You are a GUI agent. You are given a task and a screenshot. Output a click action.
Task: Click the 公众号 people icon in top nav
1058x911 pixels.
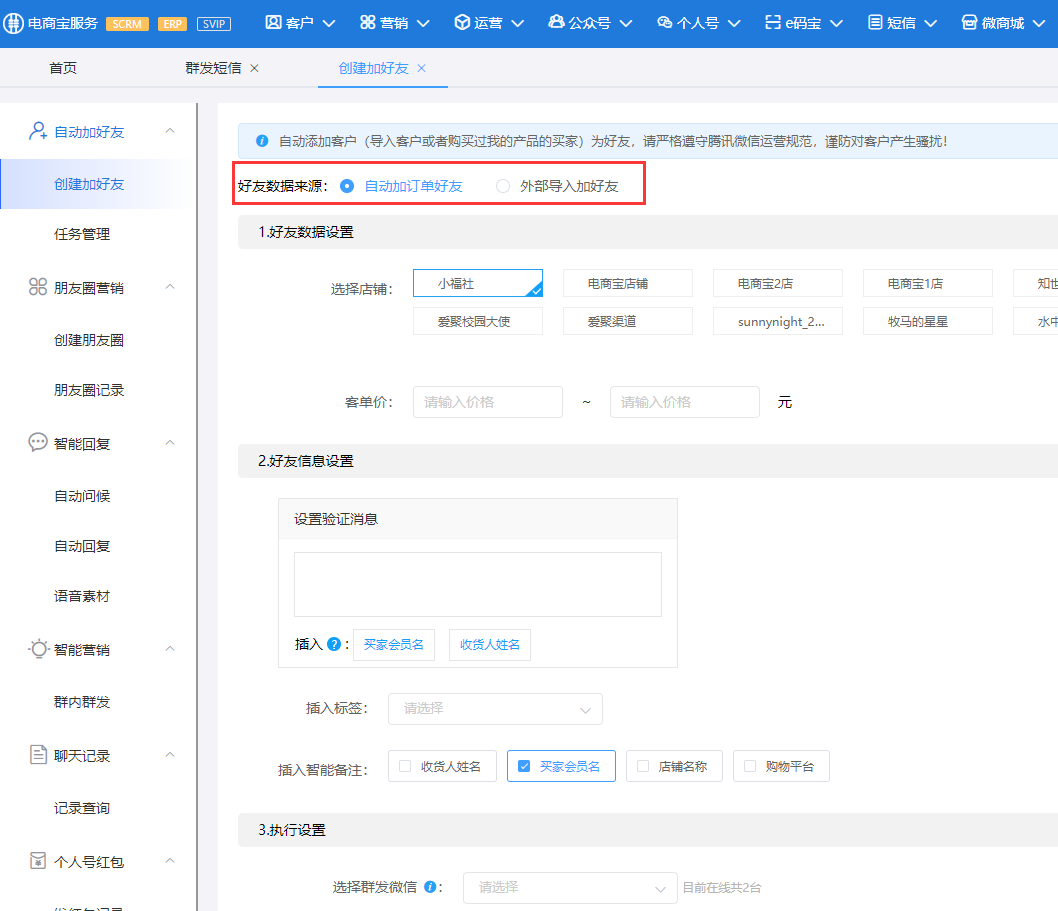point(557,22)
